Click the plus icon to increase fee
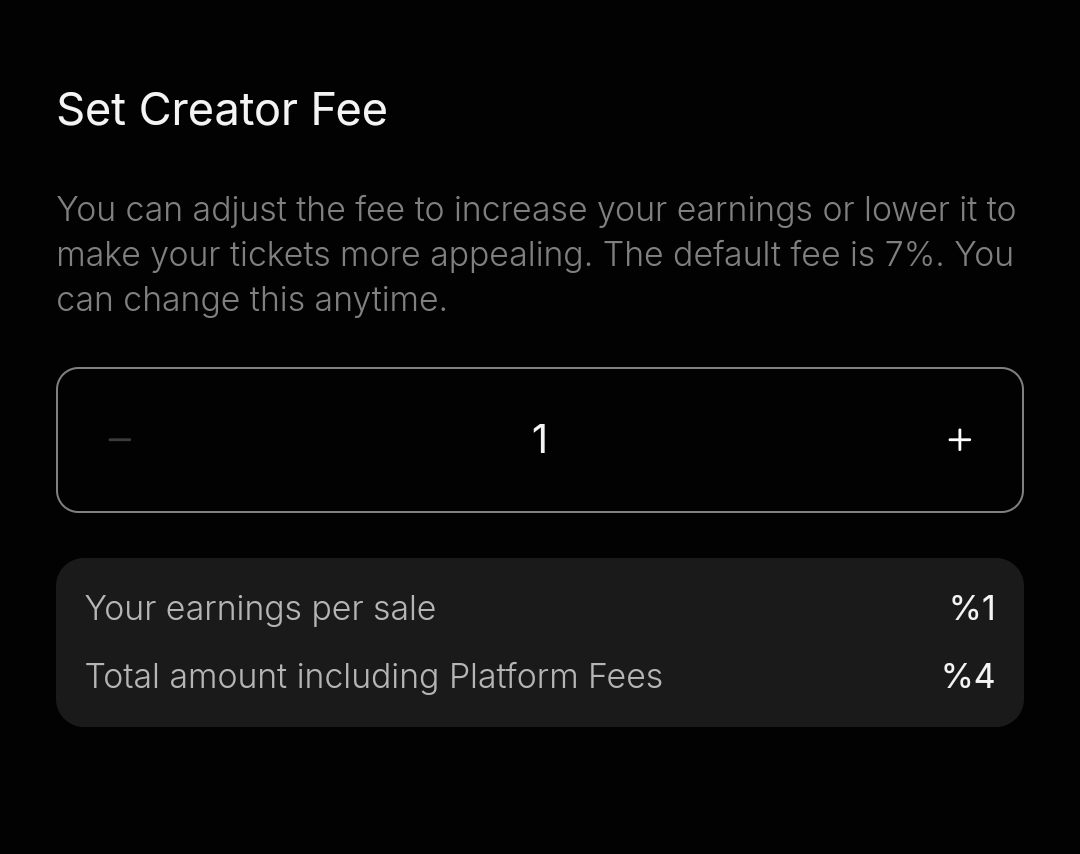Screen dimensions: 1080x854 coord(959,440)
